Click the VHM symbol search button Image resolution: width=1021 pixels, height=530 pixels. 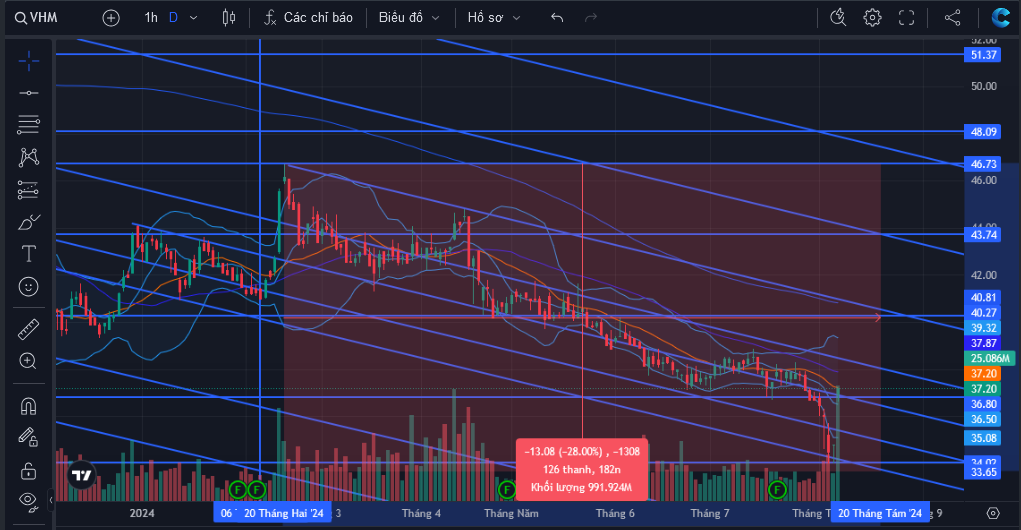(x=36, y=18)
